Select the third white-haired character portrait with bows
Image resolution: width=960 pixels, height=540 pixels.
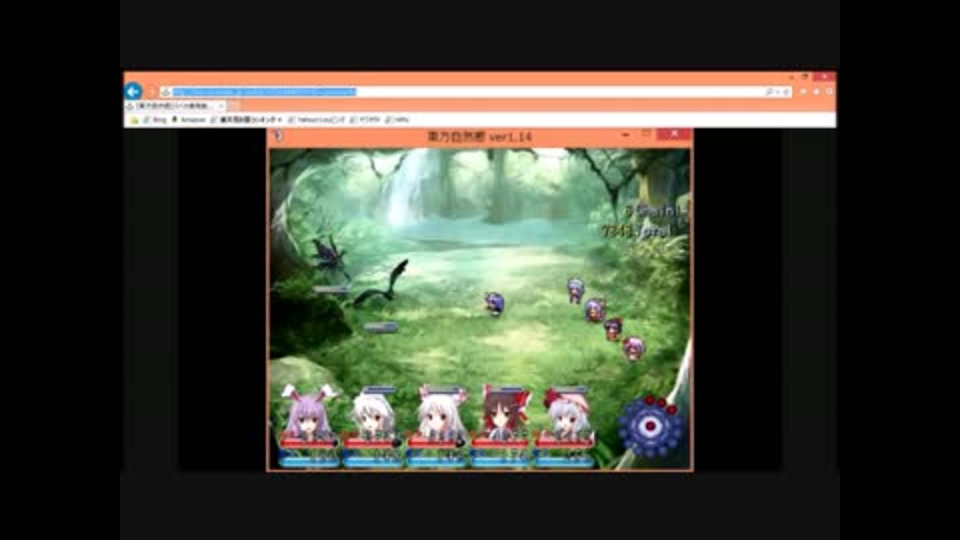coord(438,412)
